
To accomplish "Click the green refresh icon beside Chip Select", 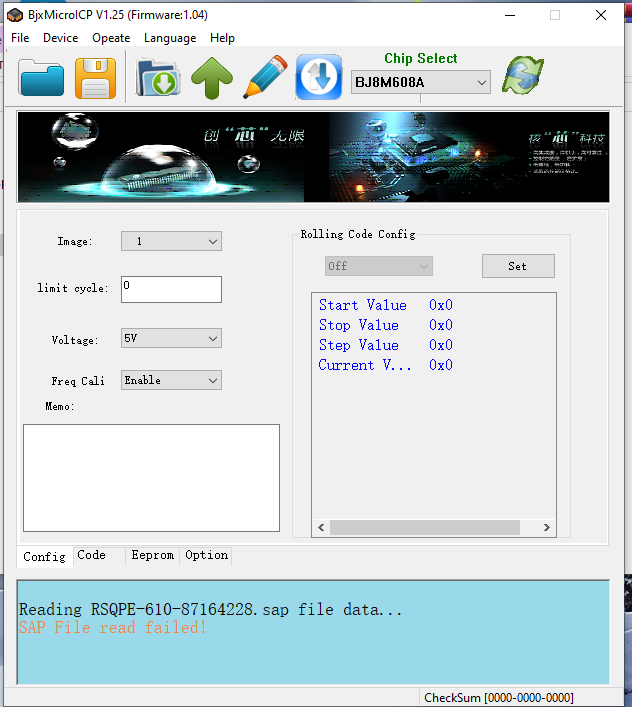I will click(x=523, y=78).
